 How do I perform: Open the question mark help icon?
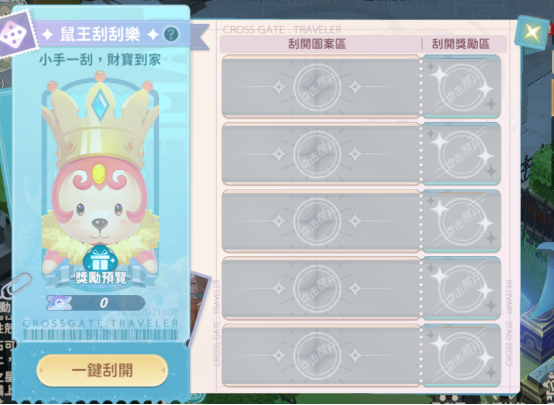point(171,34)
